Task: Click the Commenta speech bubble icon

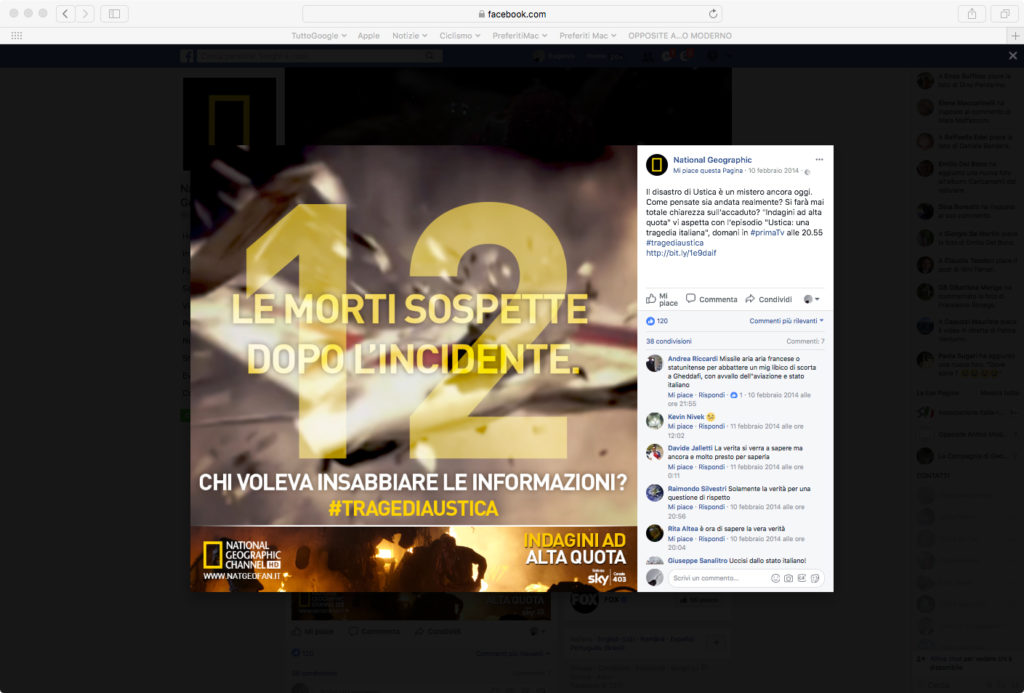Action: [x=691, y=298]
